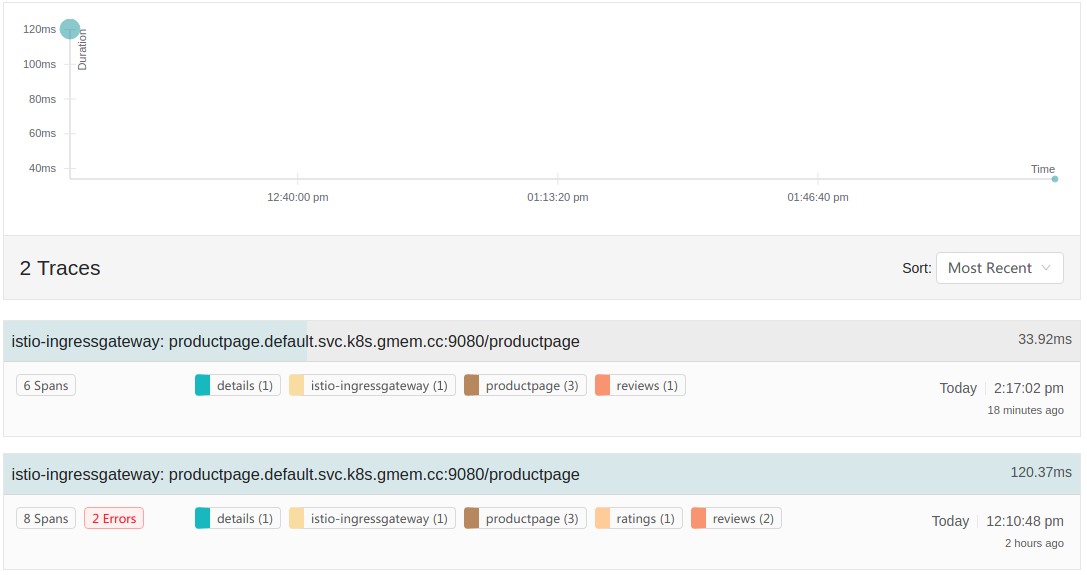Click details (1) tag in 8-span trace

[x=238, y=518]
